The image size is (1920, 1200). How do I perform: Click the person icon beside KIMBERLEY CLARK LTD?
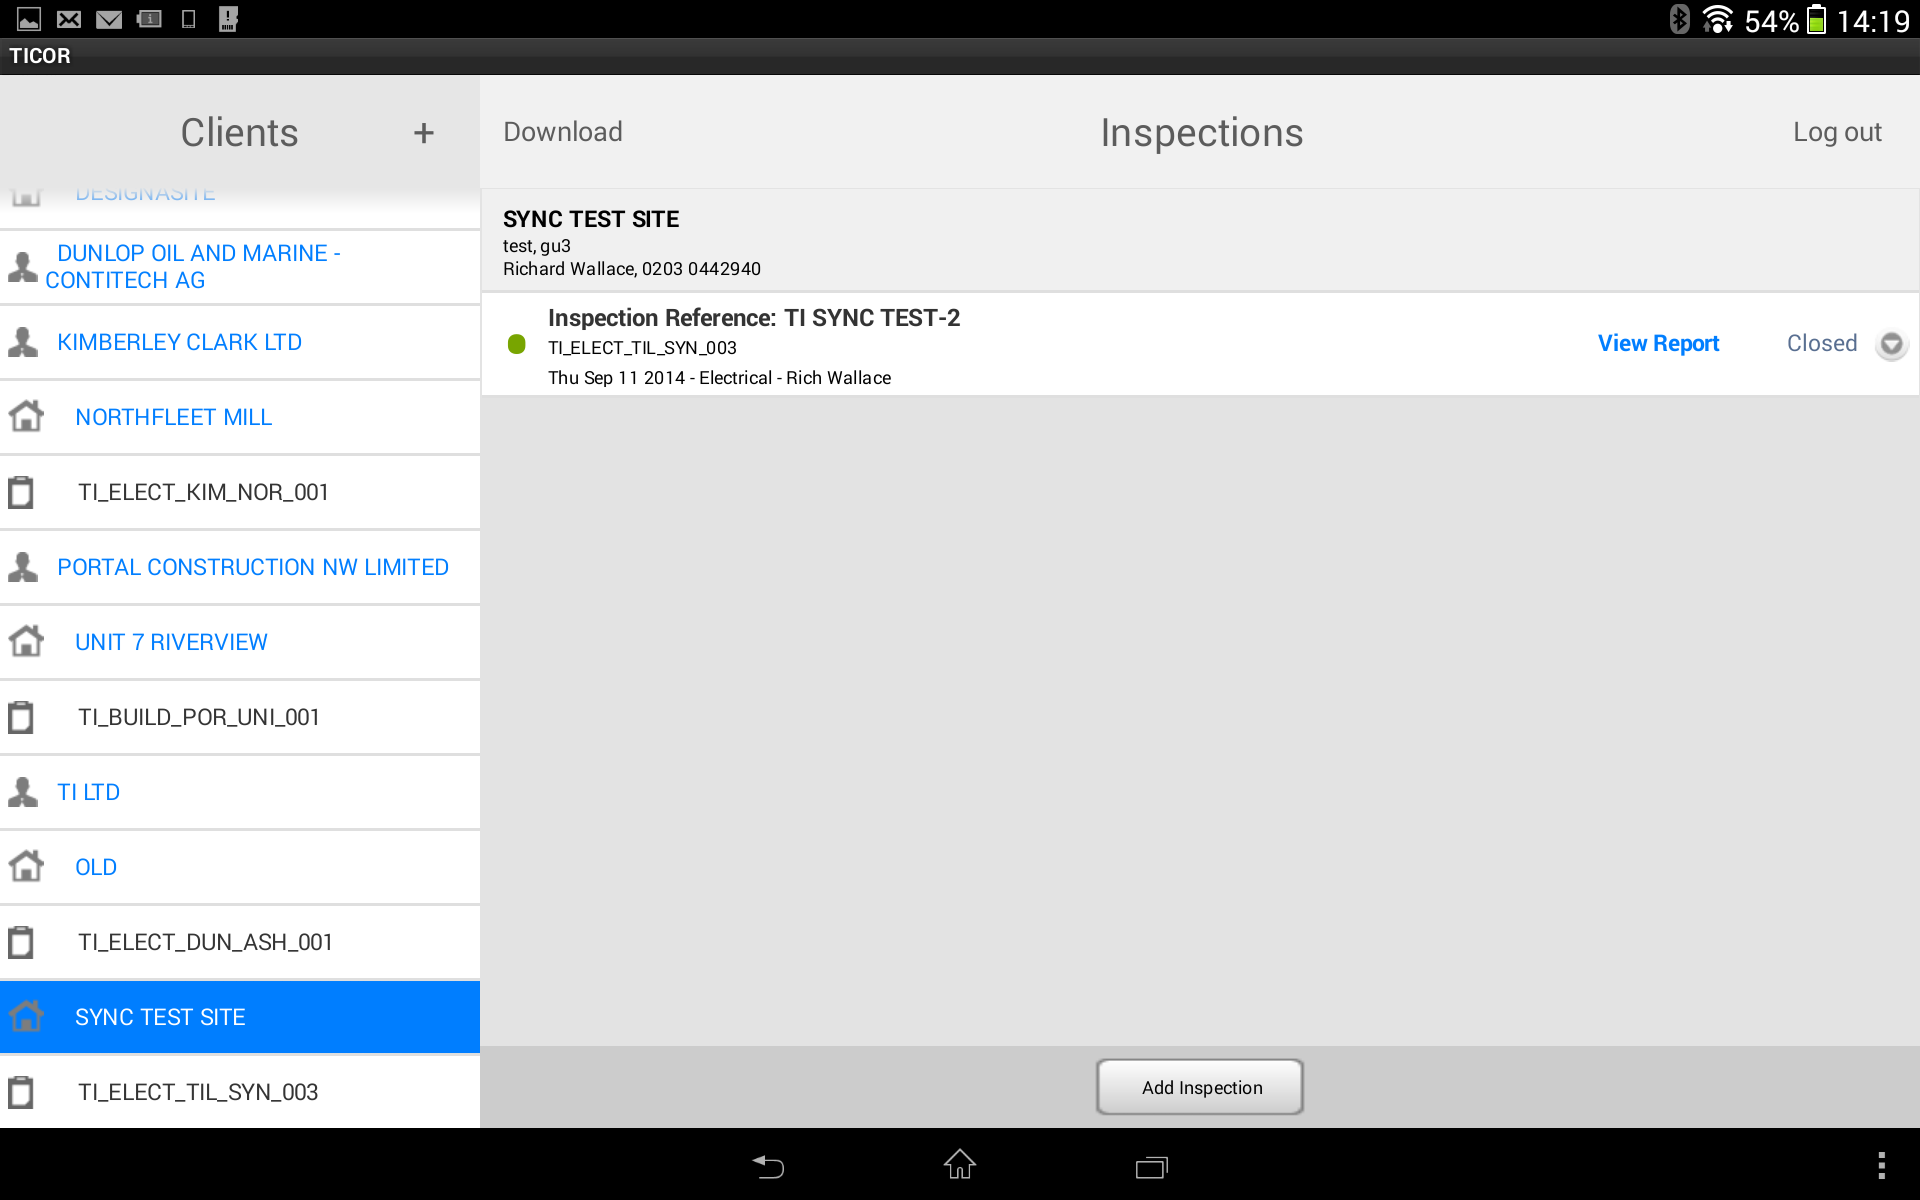23,342
